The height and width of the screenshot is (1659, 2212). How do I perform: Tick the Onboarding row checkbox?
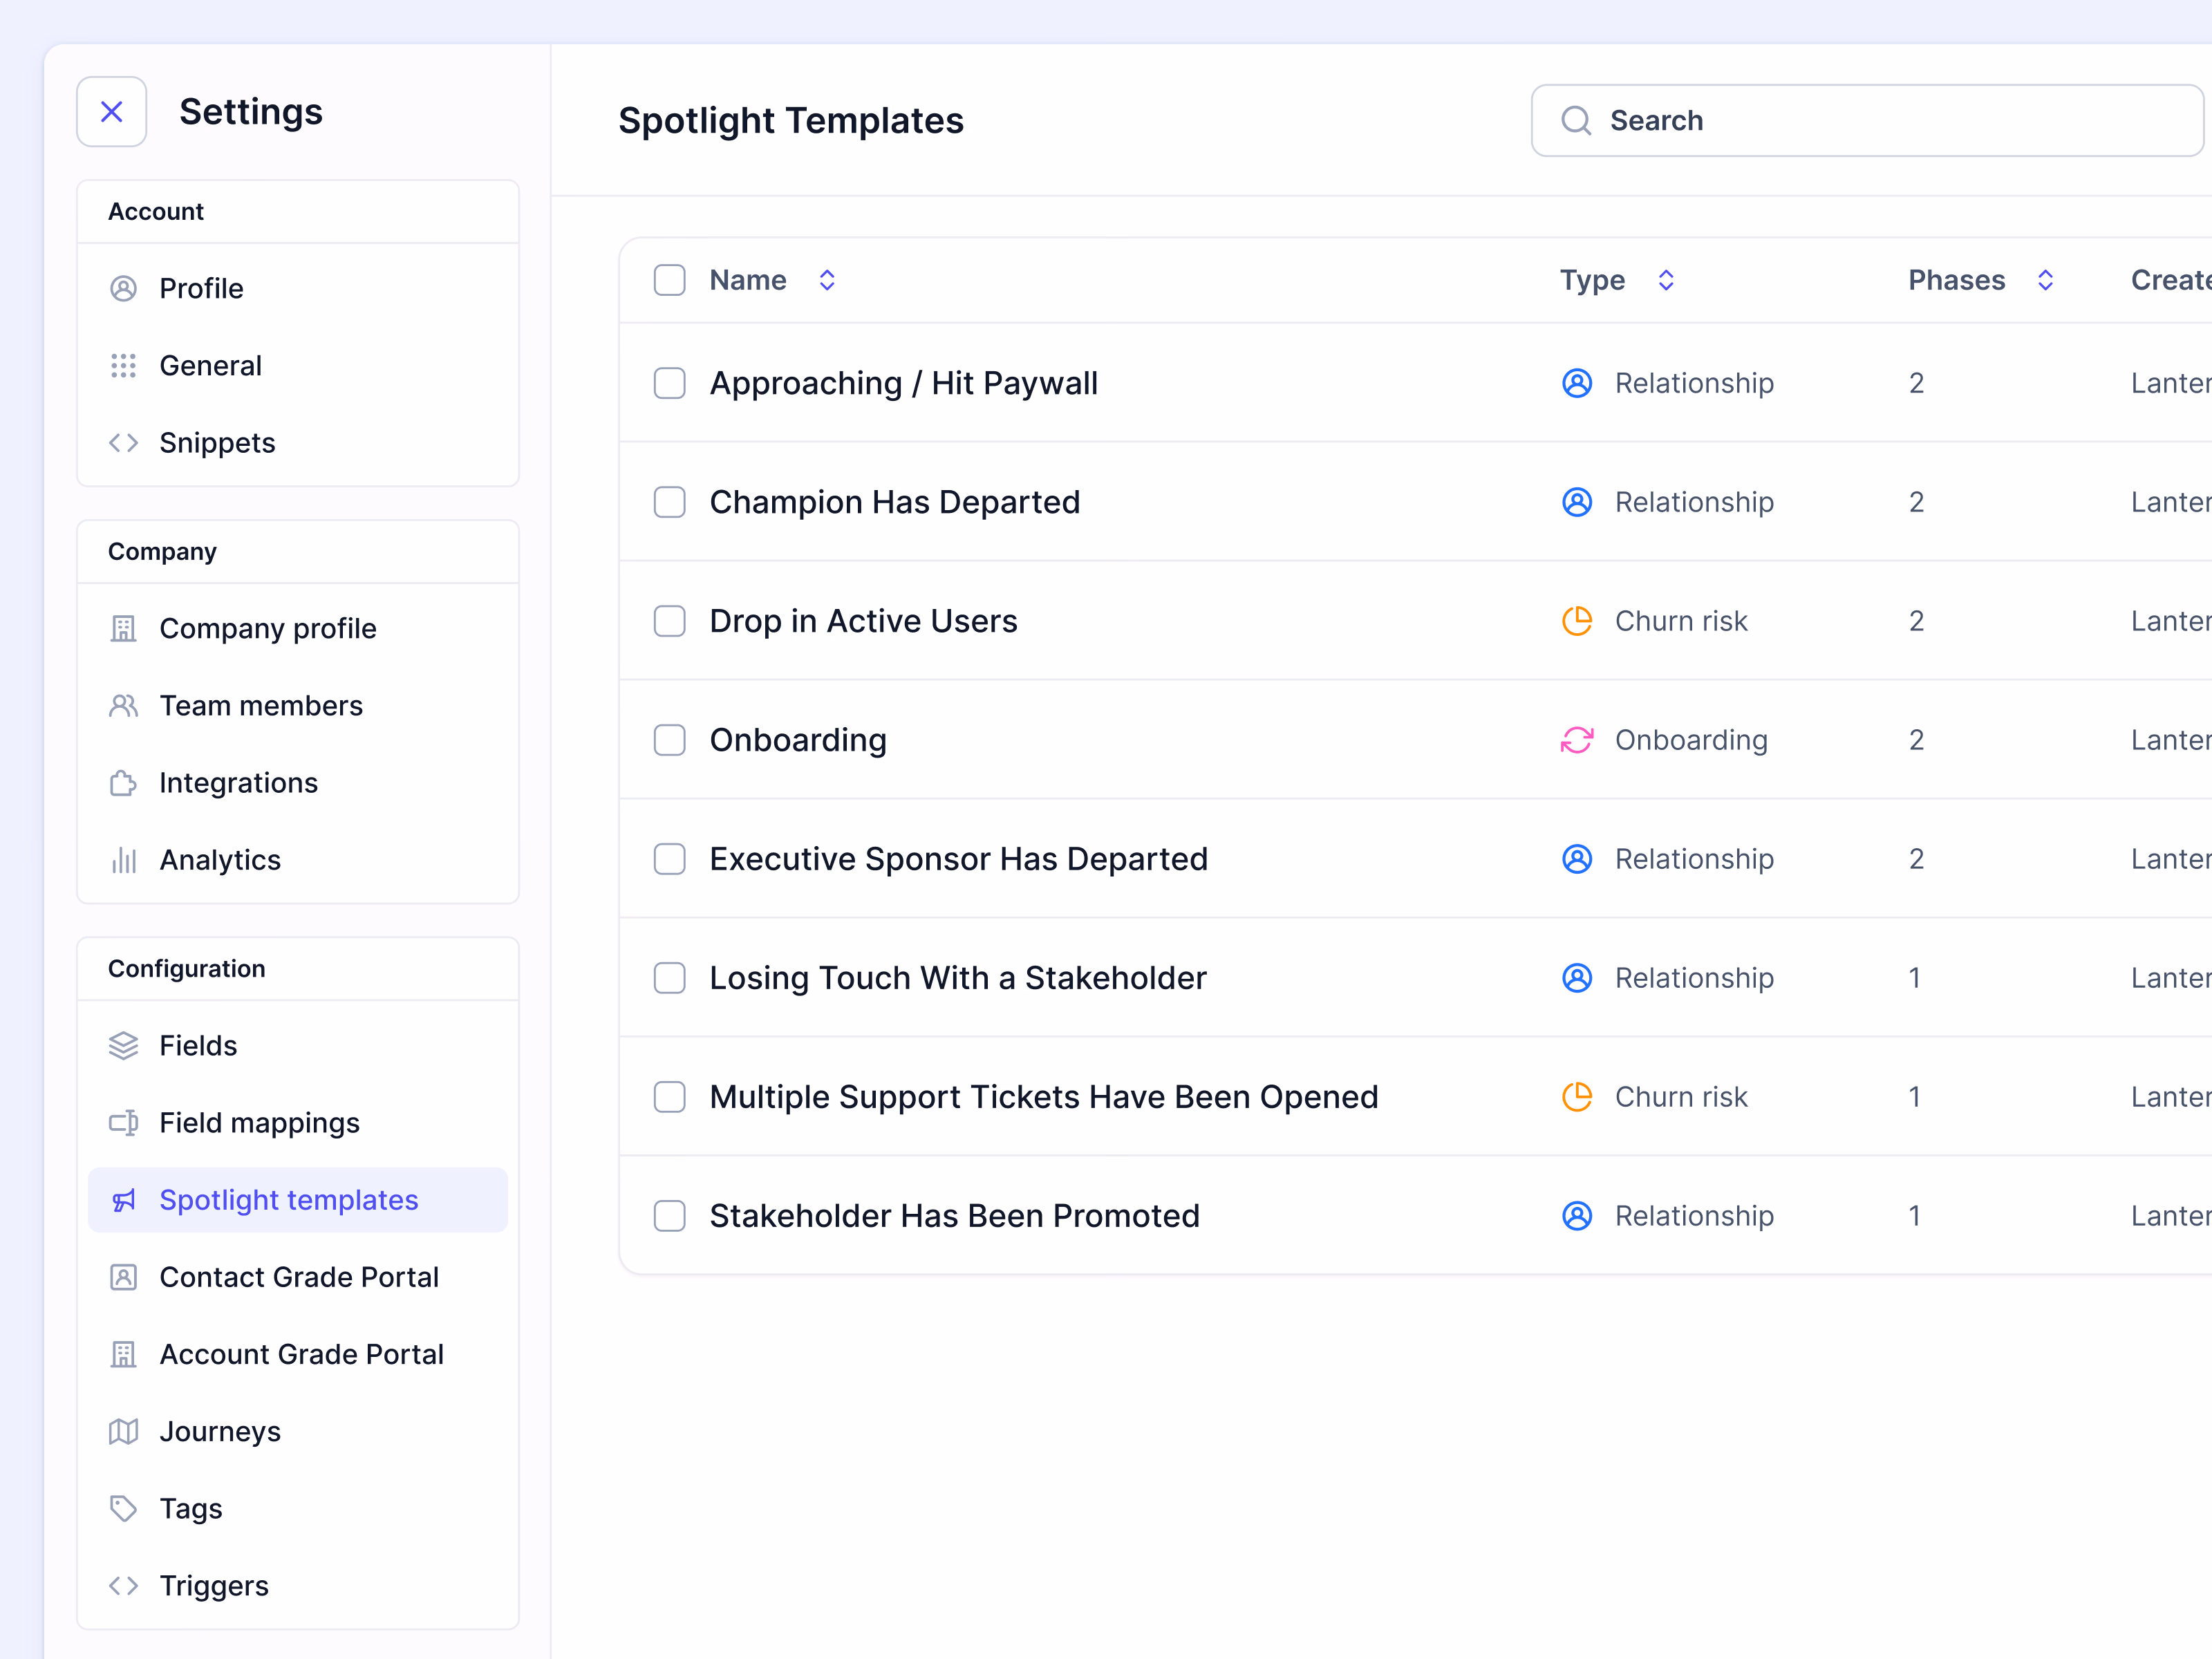pos(669,740)
